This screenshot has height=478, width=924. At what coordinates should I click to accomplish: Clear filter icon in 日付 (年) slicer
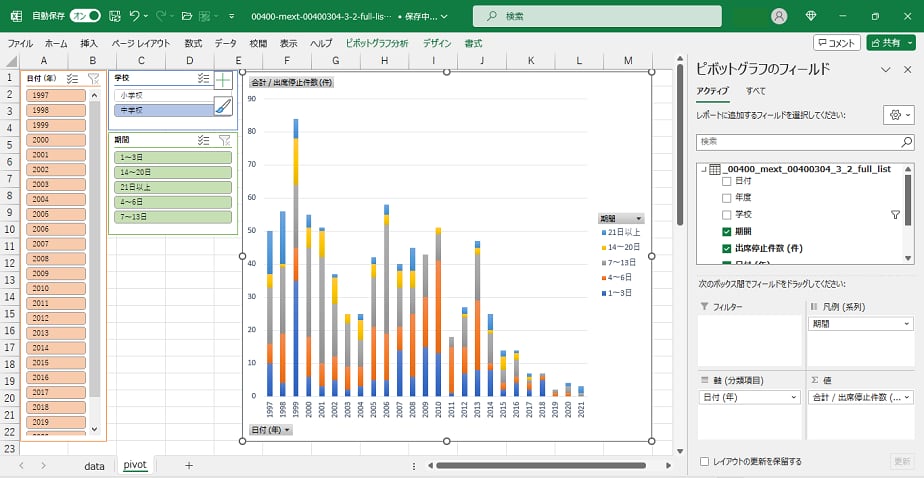pos(93,78)
